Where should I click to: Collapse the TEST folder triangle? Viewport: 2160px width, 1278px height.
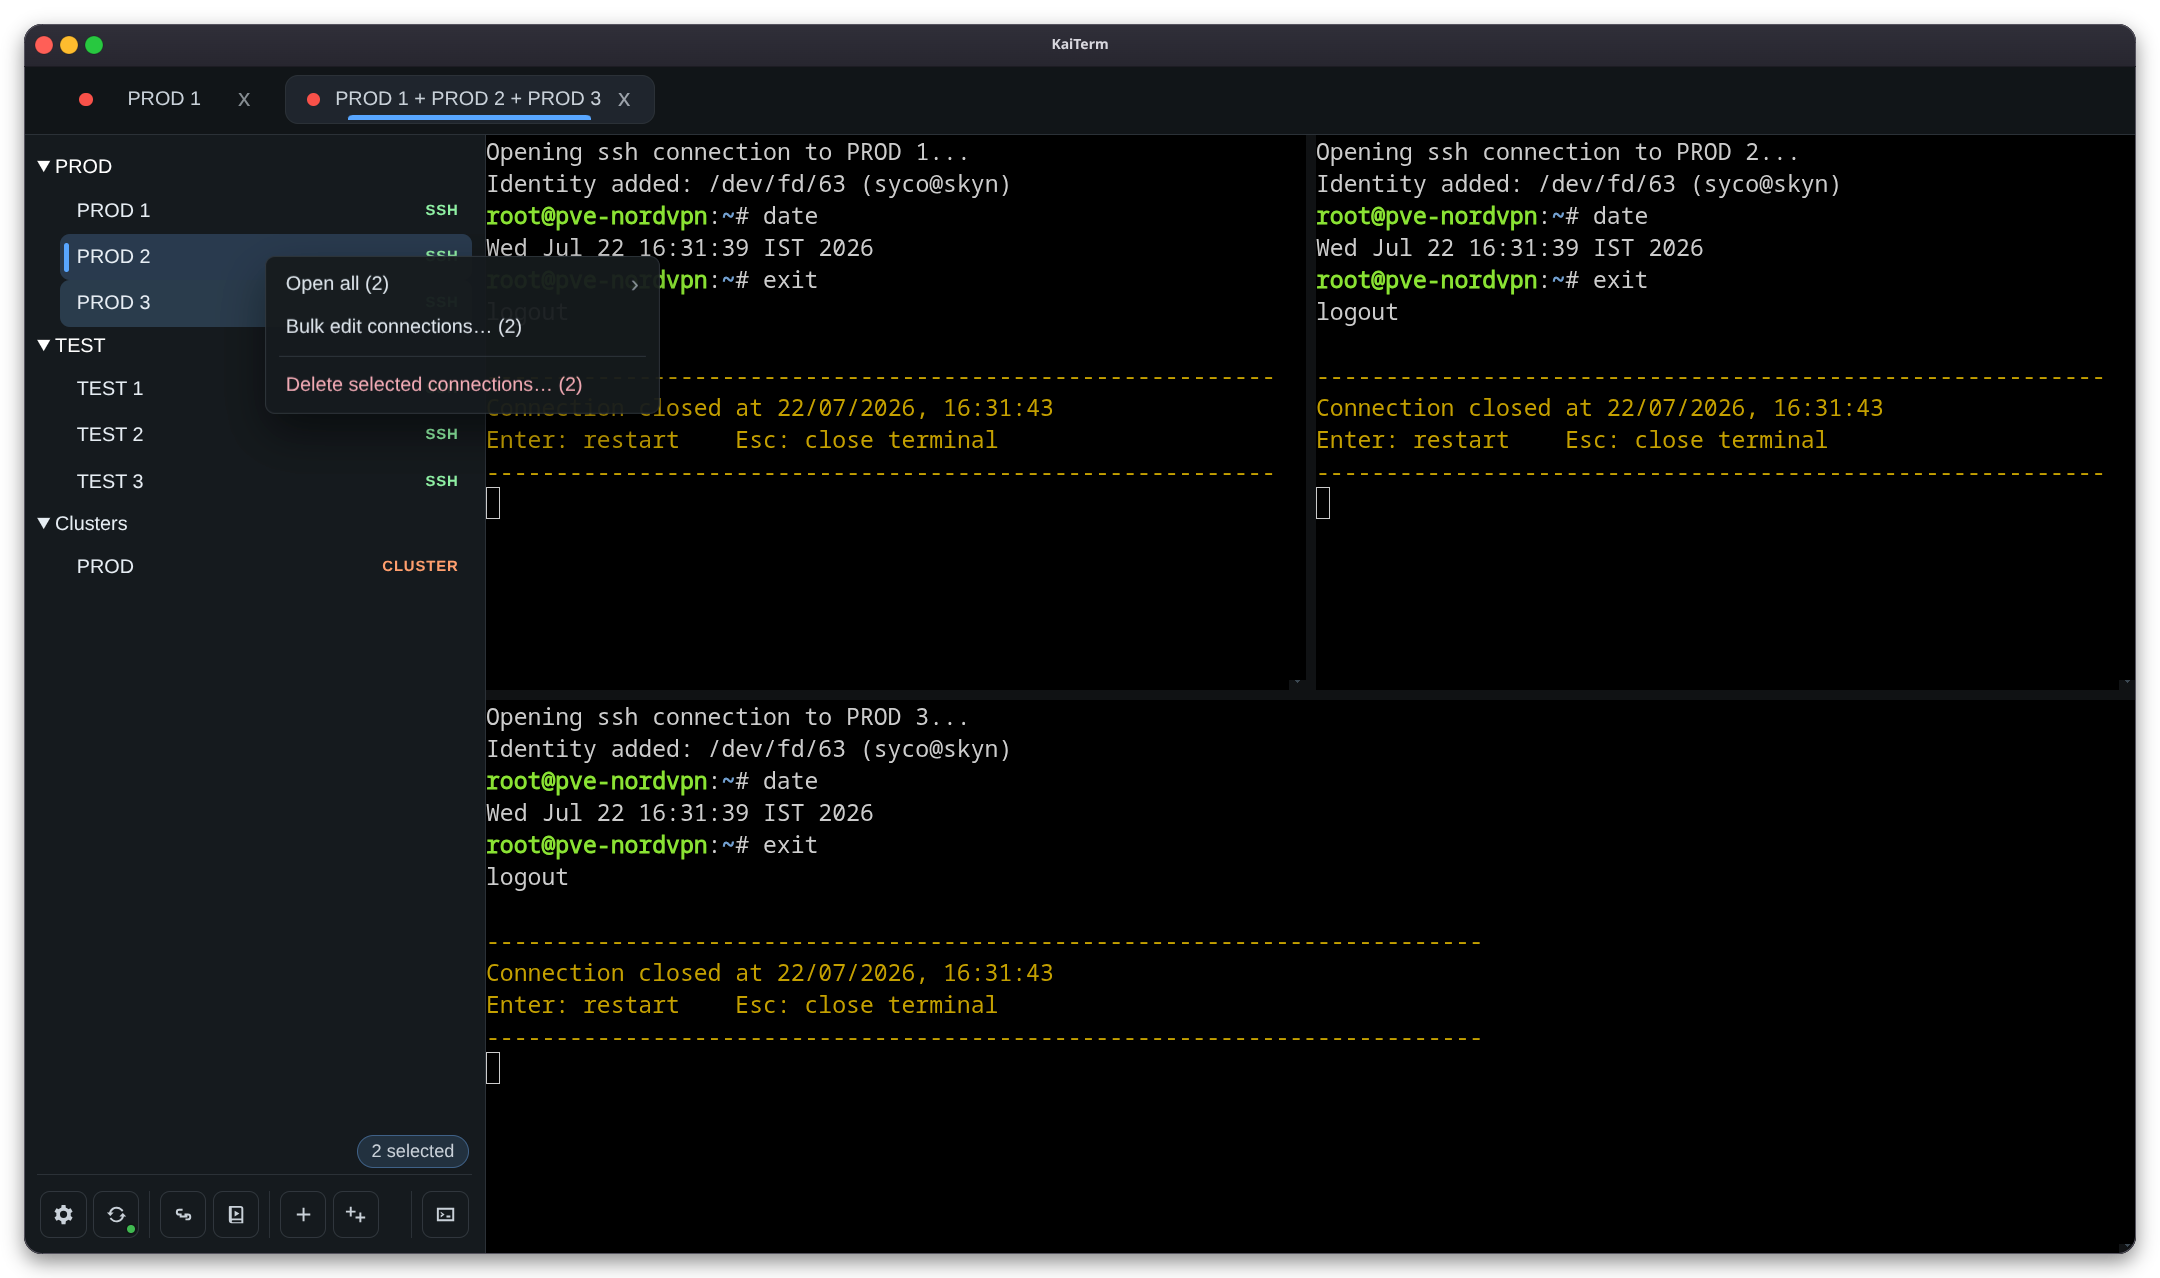44,345
